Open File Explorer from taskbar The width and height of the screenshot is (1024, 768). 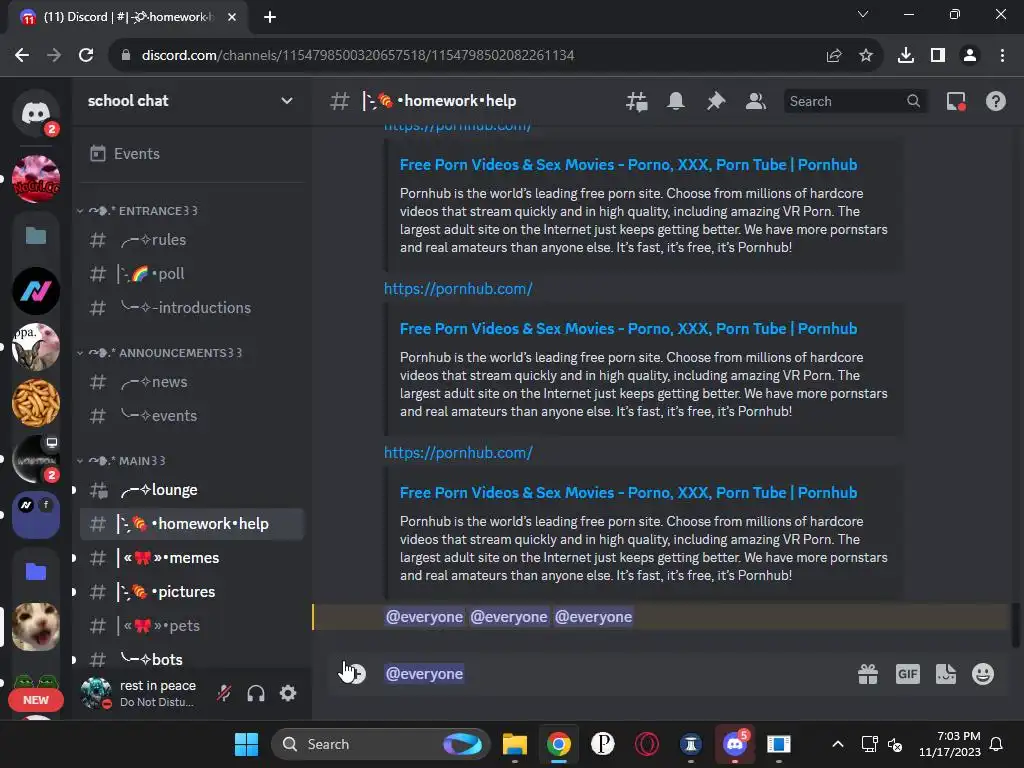click(515, 744)
